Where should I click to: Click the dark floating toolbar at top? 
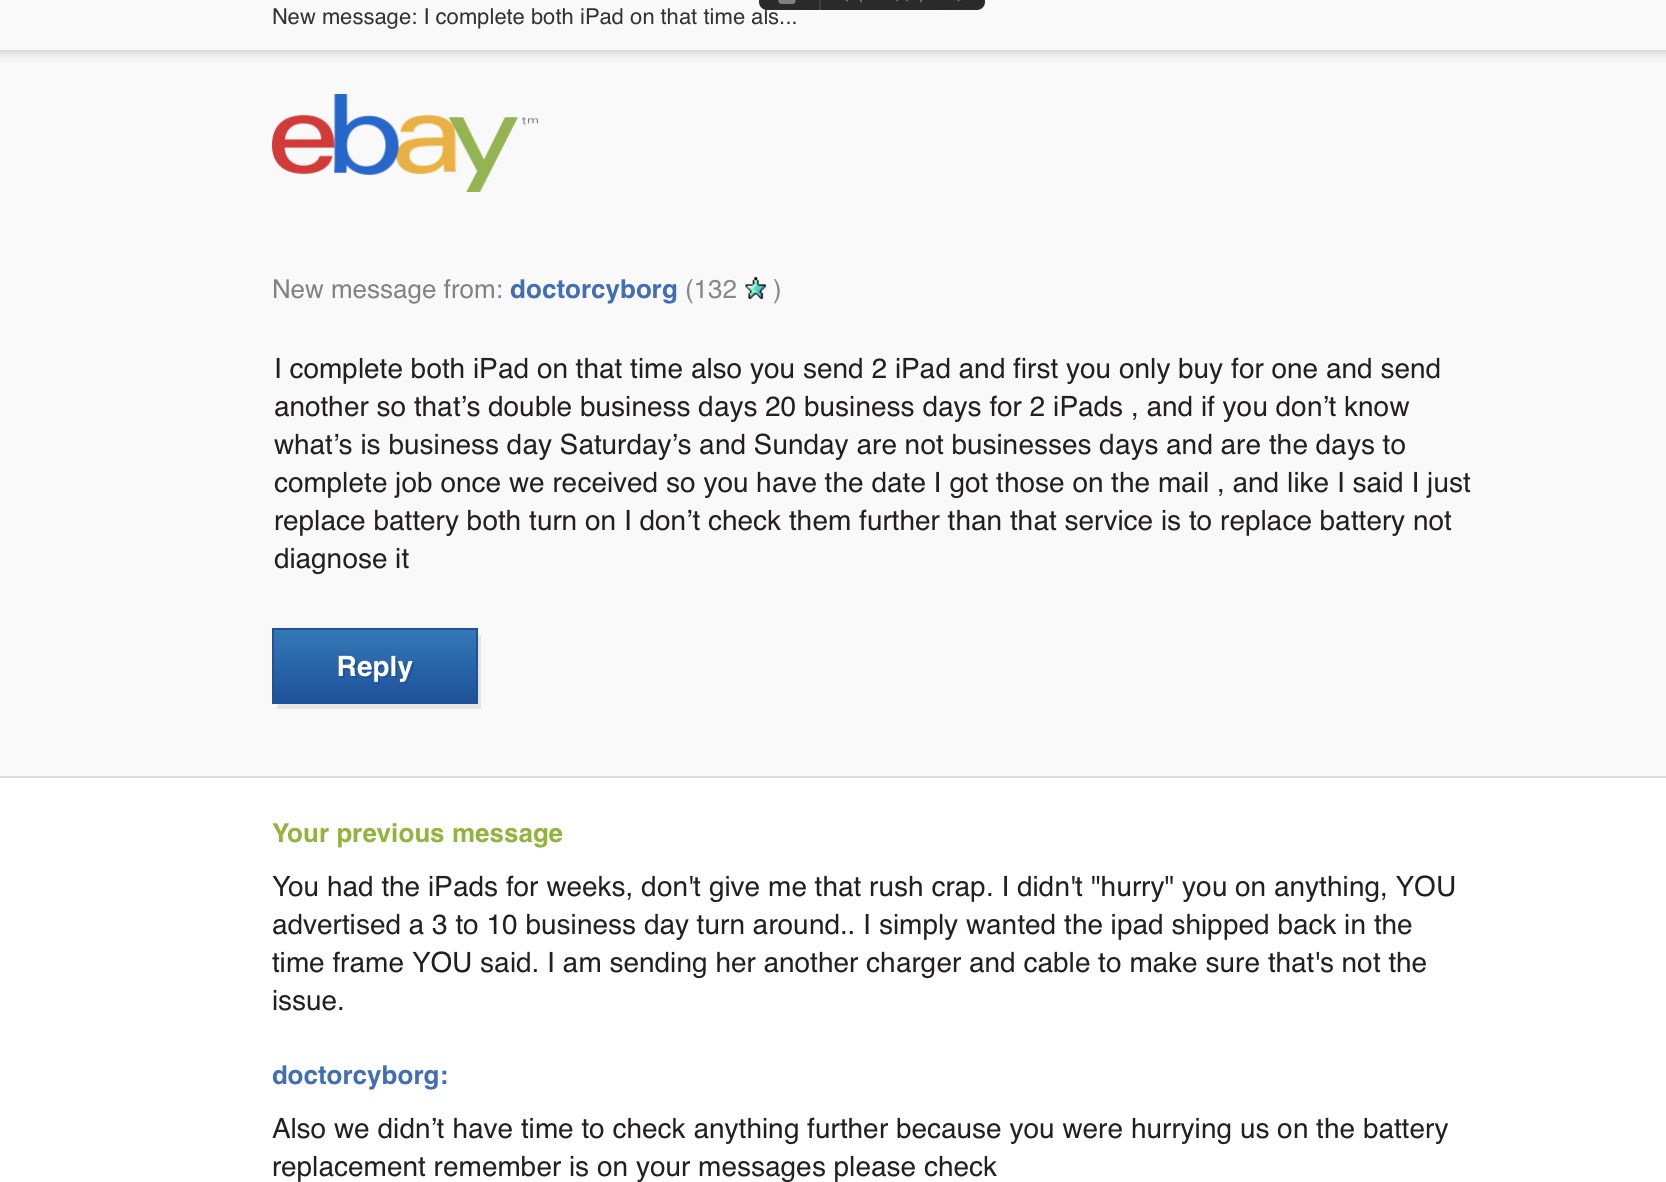point(872,4)
